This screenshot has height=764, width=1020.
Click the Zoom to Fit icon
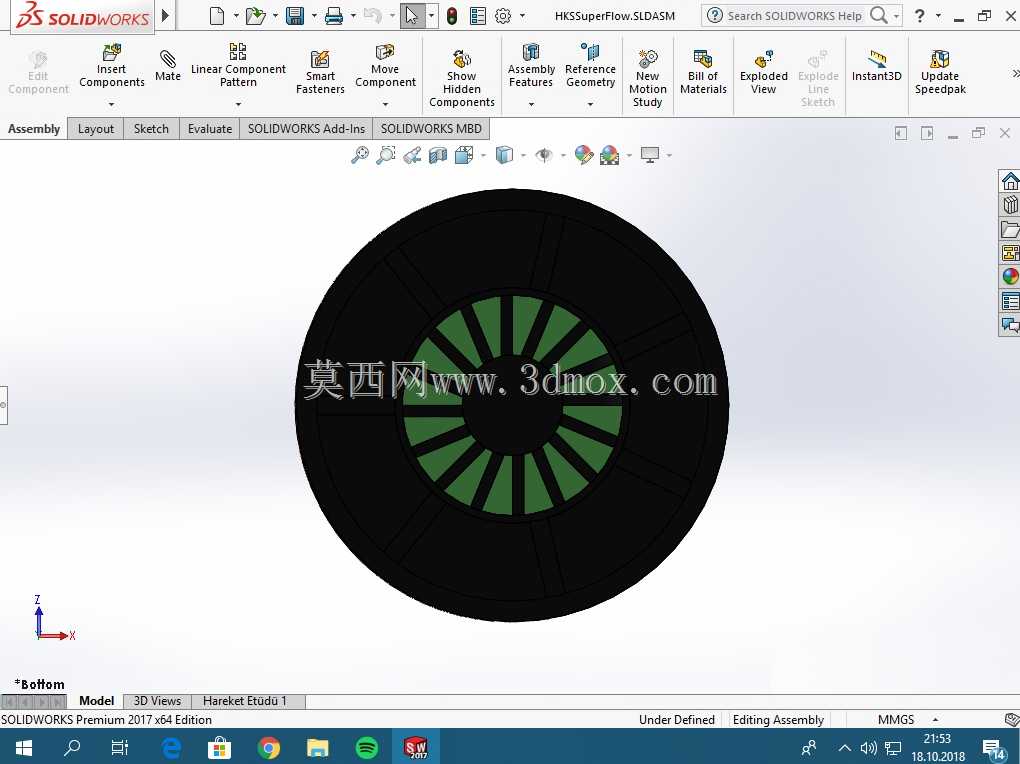pyautogui.click(x=360, y=155)
